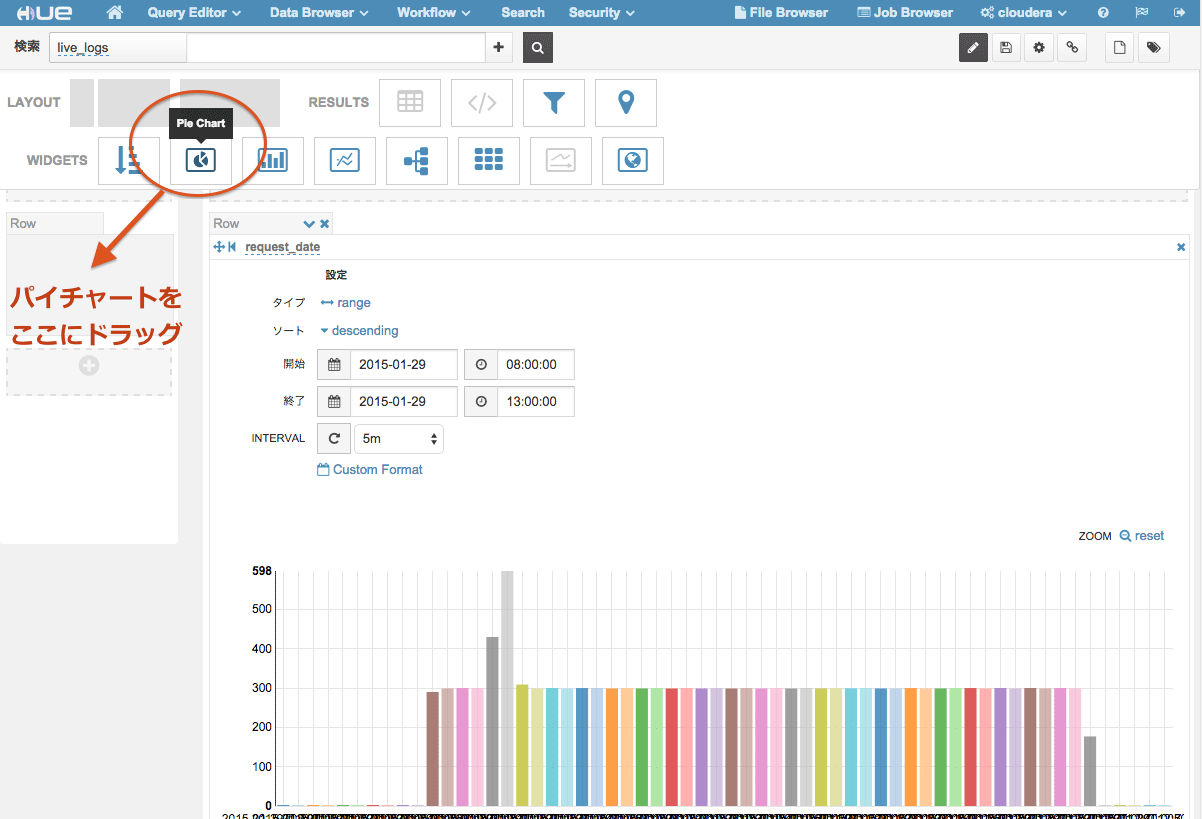Image resolution: width=1202 pixels, height=819 pixels.
Task: Click the plus button beside search field
Action: pos(499,48)
